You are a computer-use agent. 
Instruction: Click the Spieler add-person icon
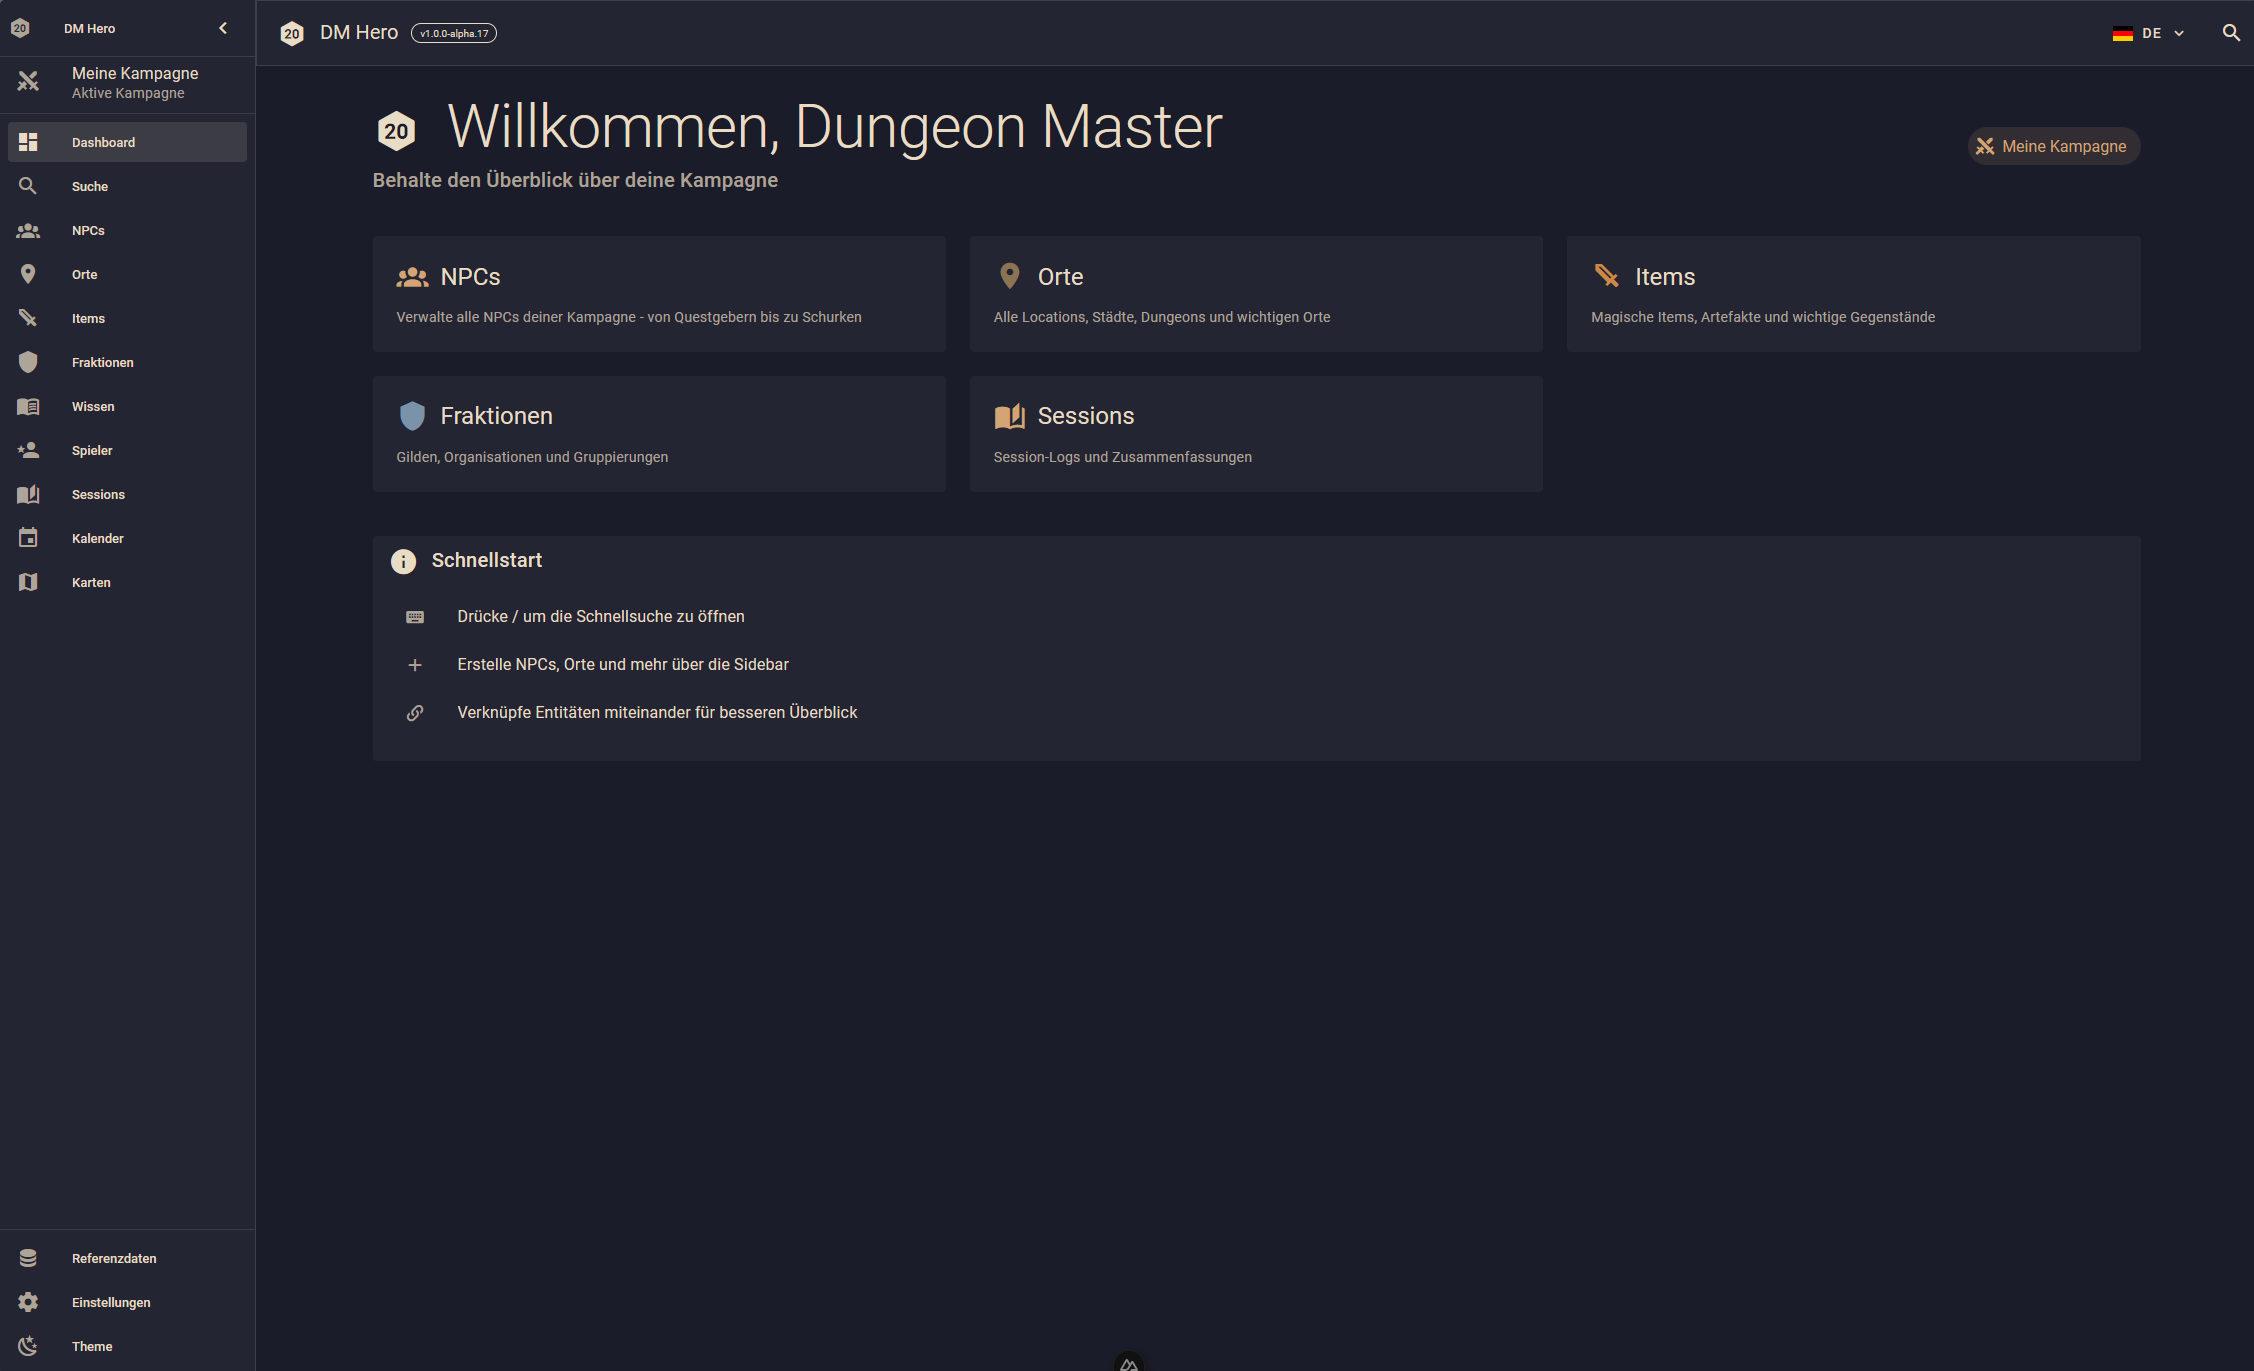28,450
